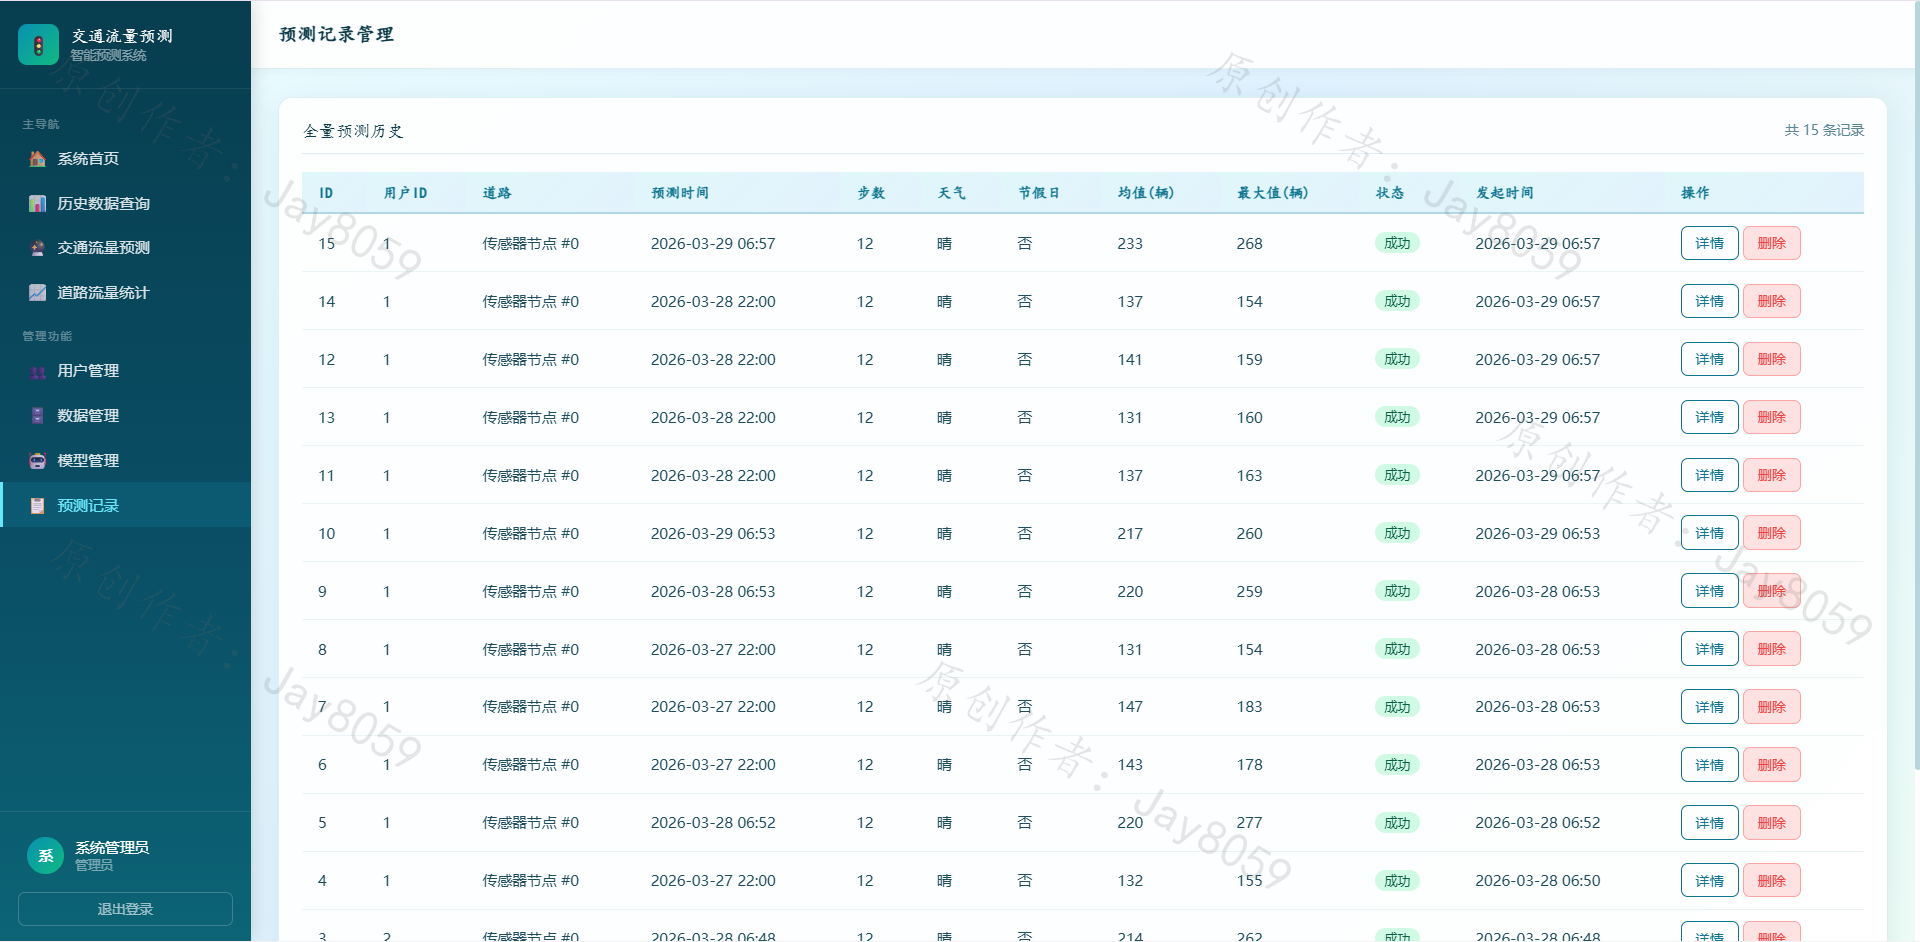1920x942 pixels.
Task: Click 删除 in row ID 8
Action: tap(1771, 649)
